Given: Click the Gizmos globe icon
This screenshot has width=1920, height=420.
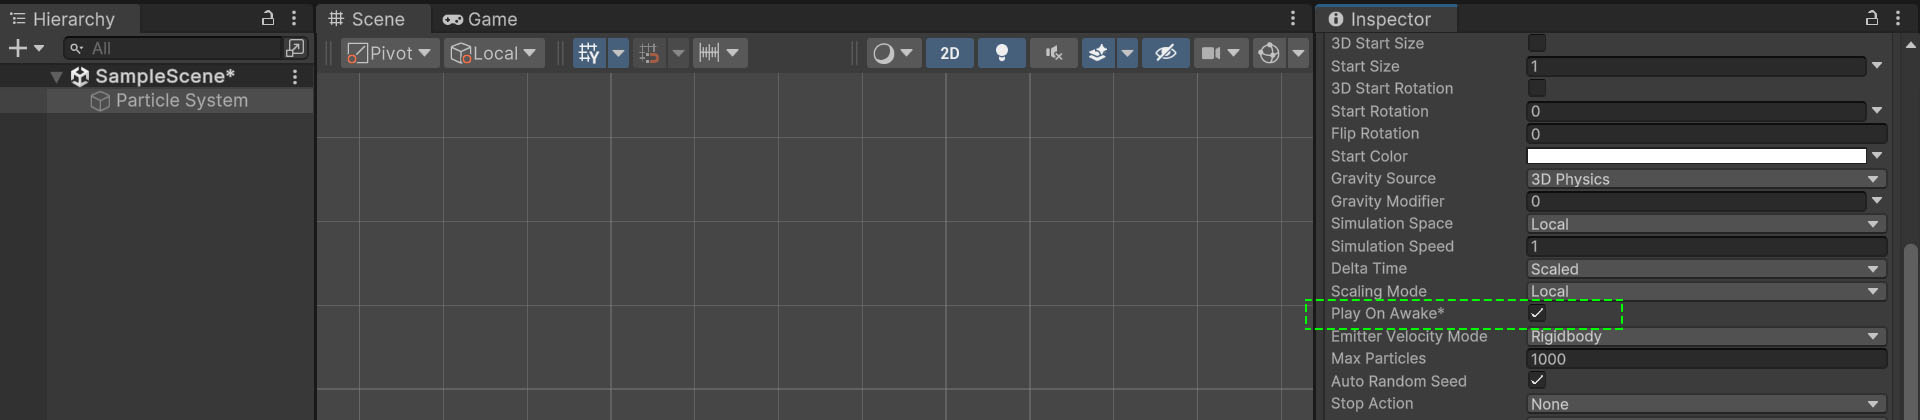Looking at the screenshot, I should [x=1269, y=53].
